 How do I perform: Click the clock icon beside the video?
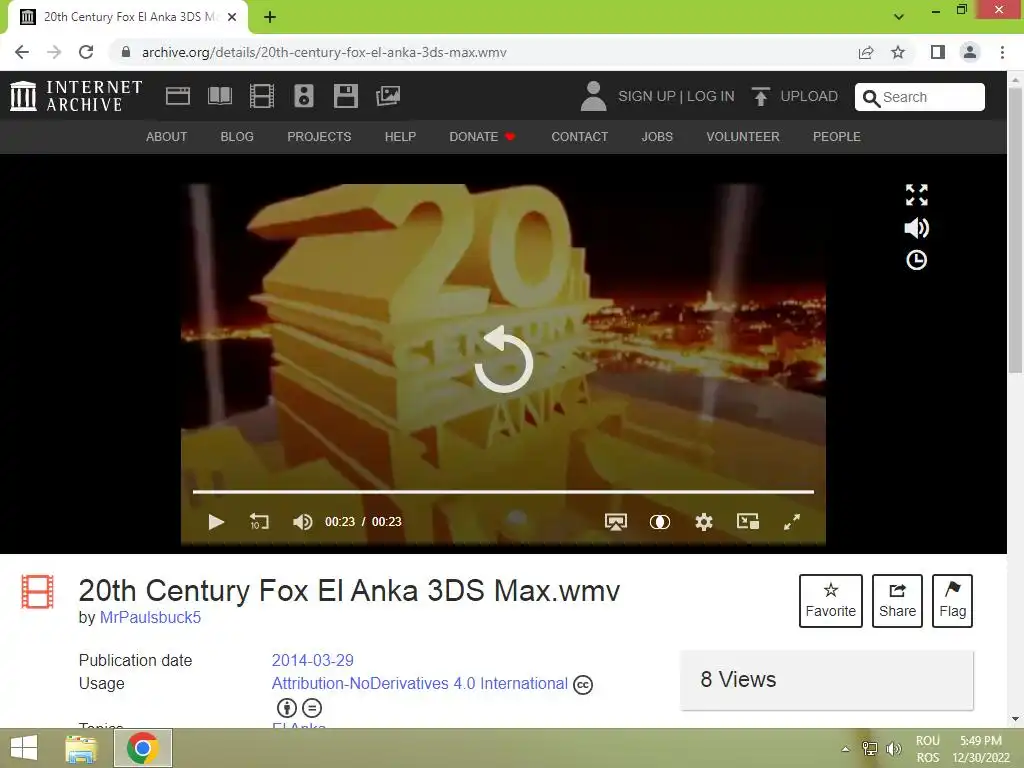(916, 260)
